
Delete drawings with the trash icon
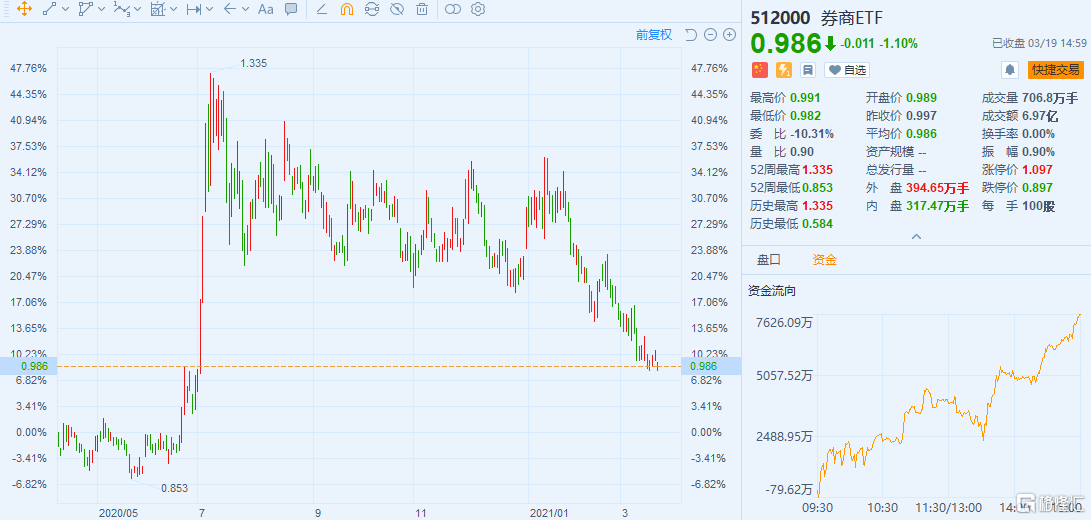(422, 10)
